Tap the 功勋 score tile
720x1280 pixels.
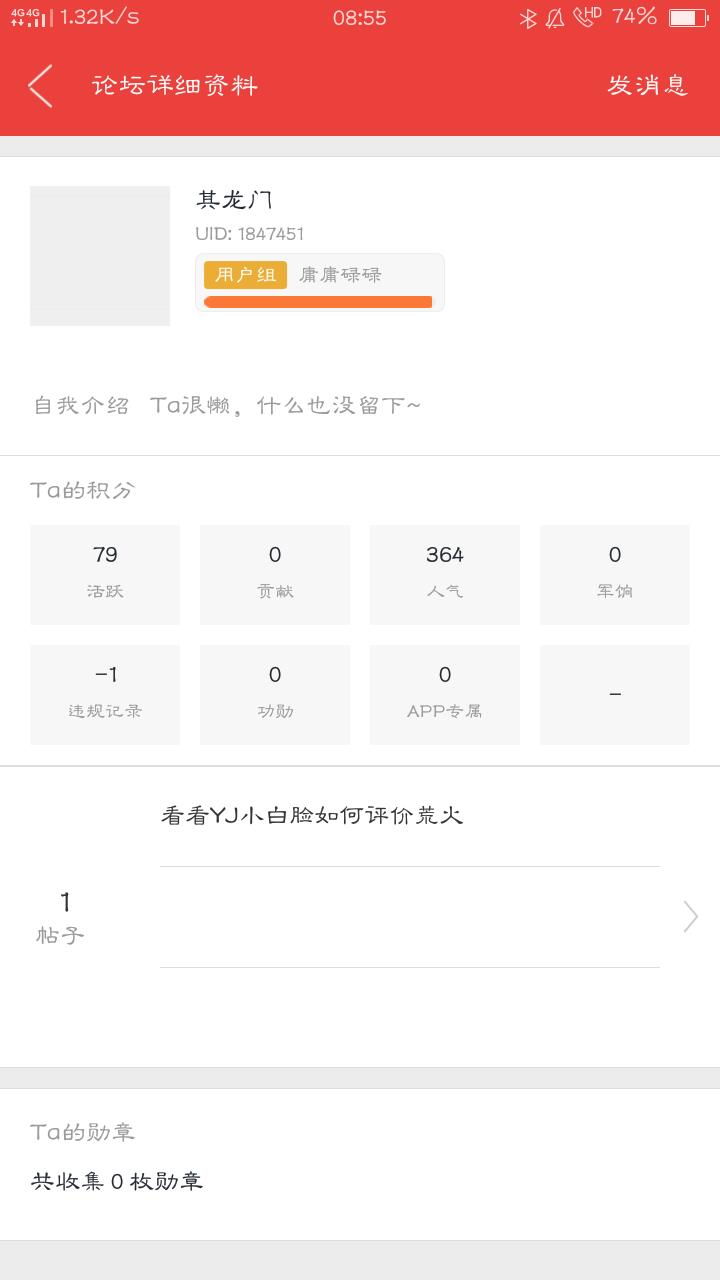(x=275, y=695)
